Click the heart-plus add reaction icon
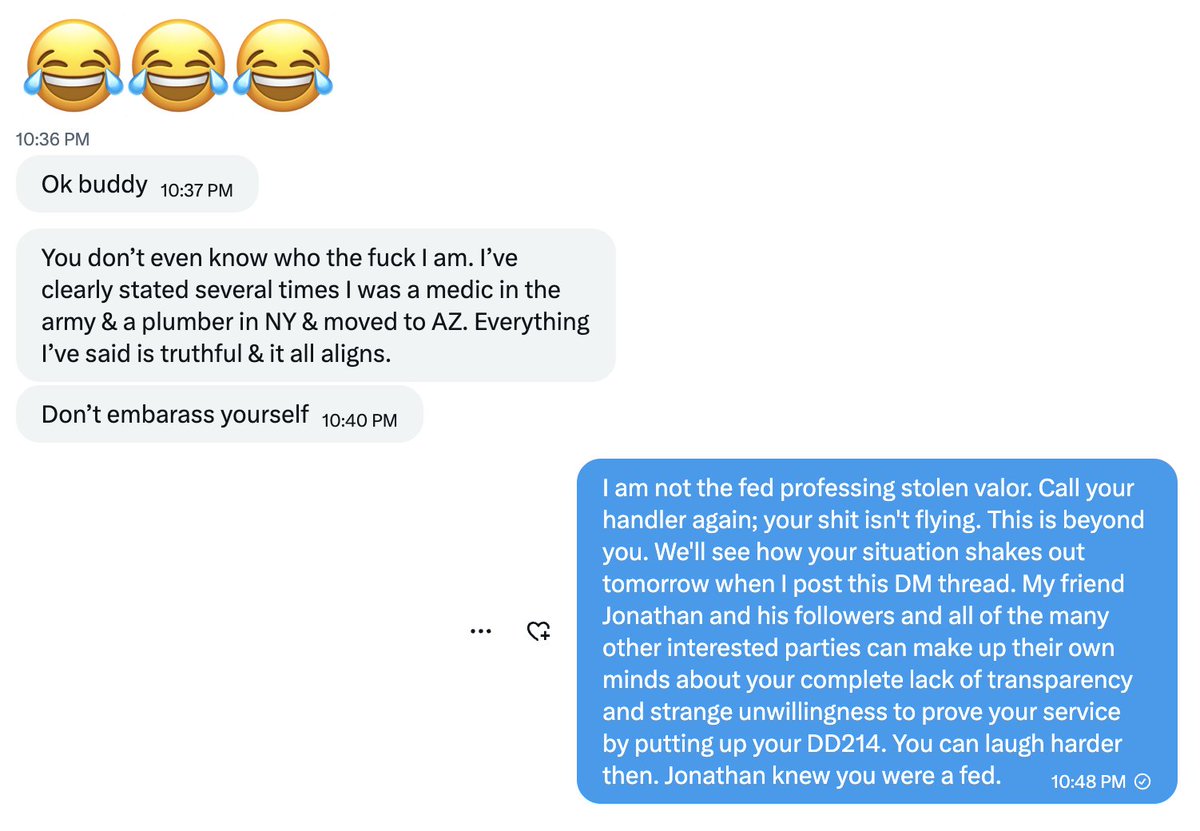Image resolution: width=1200 pixels, height=831 pixels. click(539, 631)
